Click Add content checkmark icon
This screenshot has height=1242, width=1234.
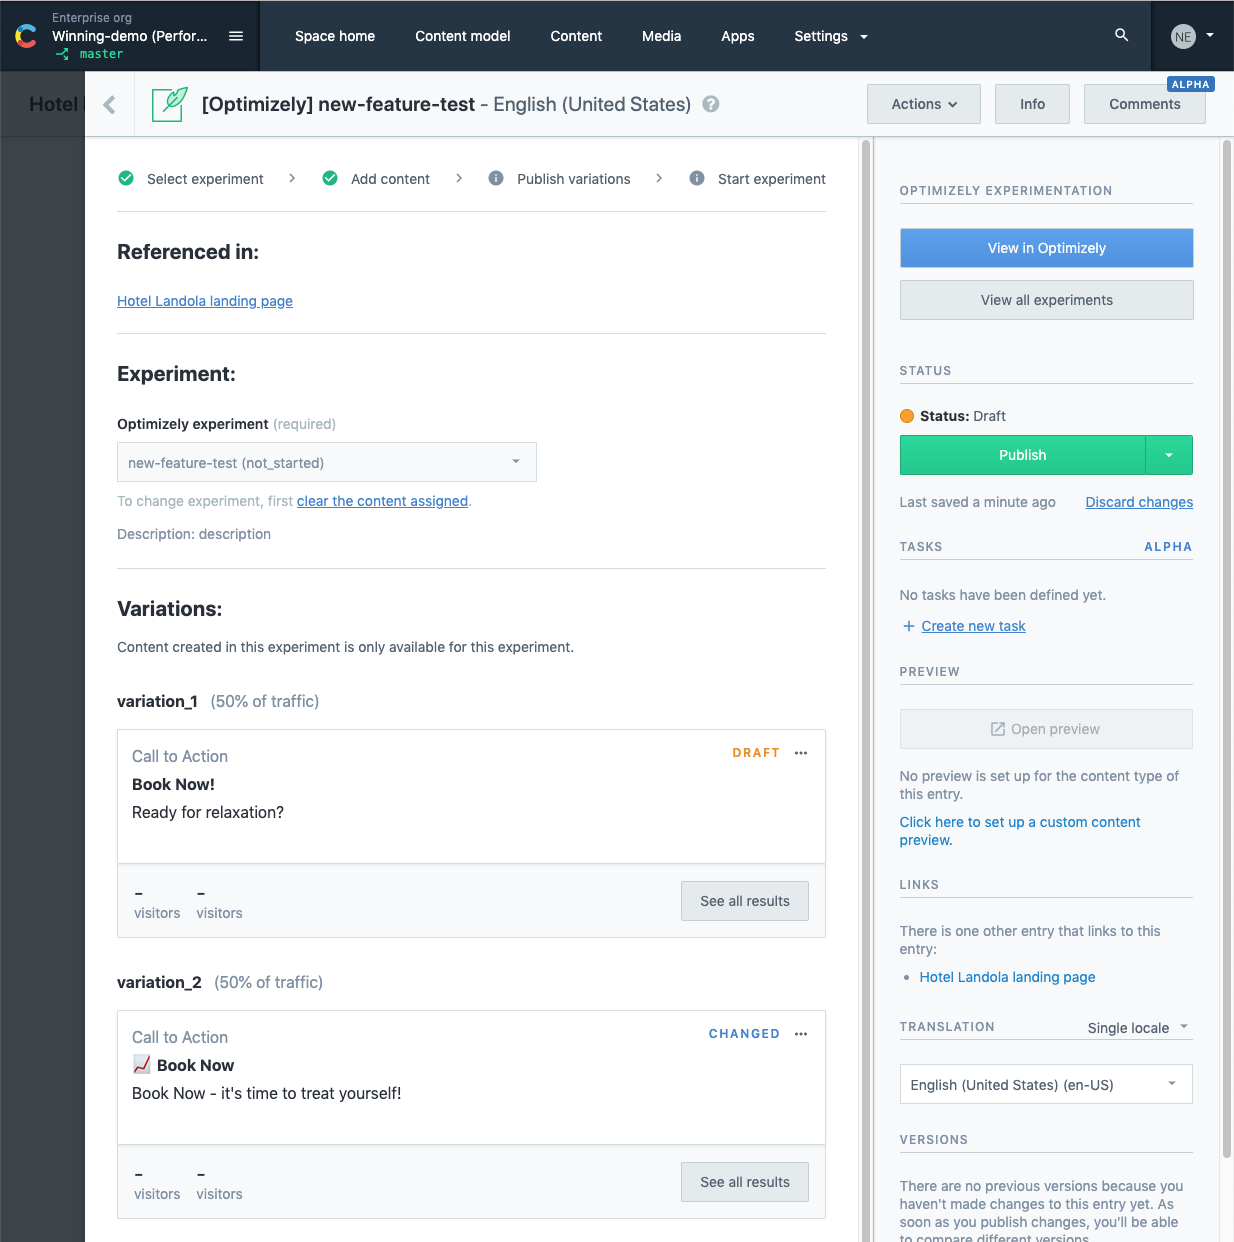tap(330, 178)
